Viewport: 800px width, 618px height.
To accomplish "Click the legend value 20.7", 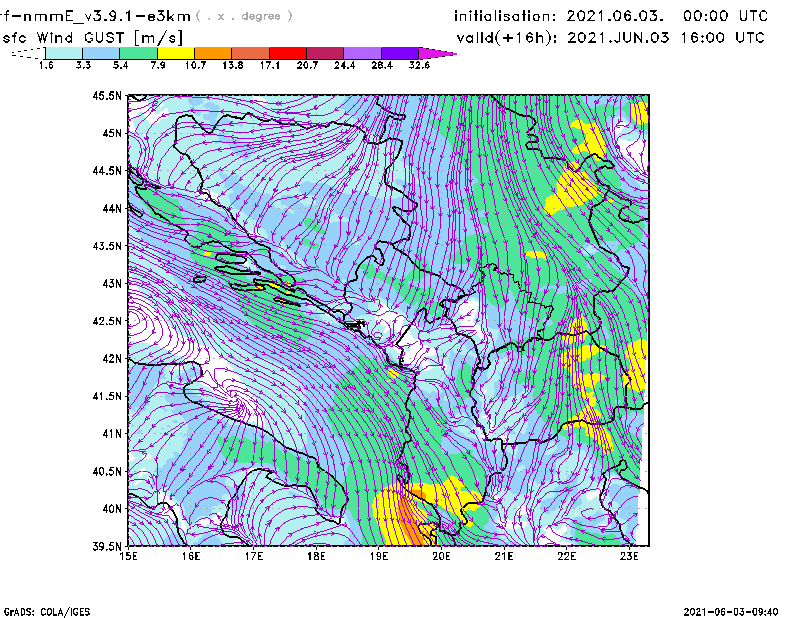I will (307, 65).
